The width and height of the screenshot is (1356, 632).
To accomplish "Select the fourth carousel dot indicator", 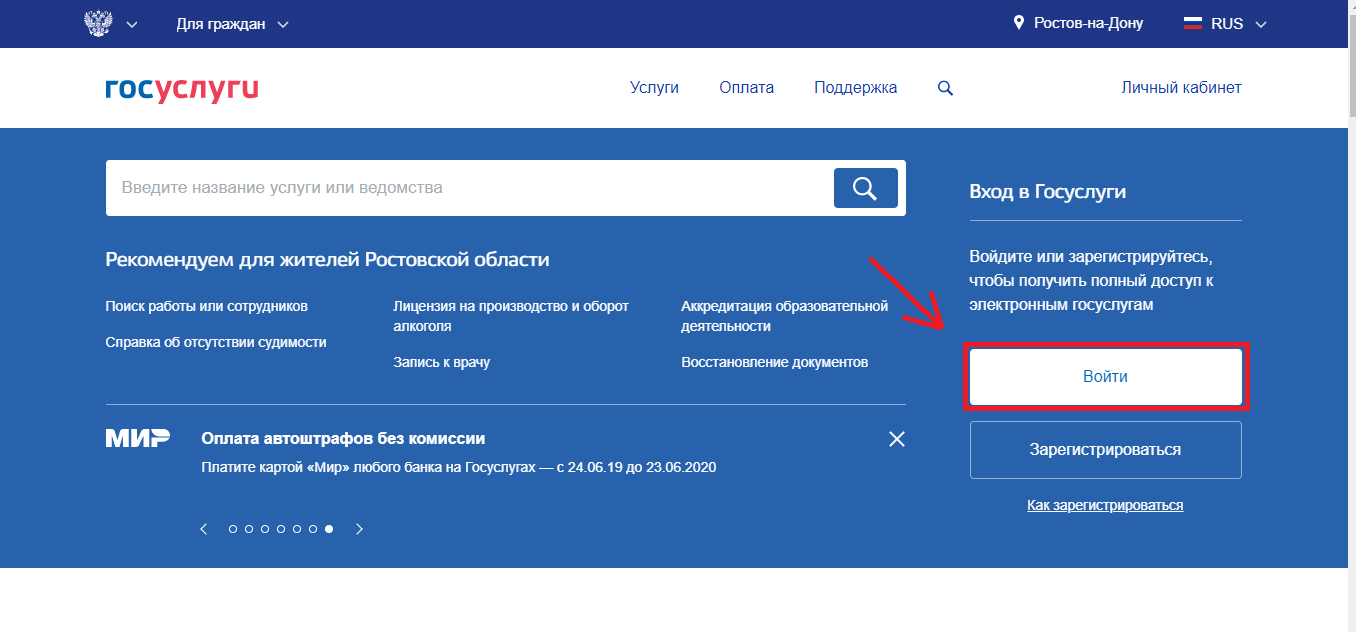I will (x=281, y=529).
